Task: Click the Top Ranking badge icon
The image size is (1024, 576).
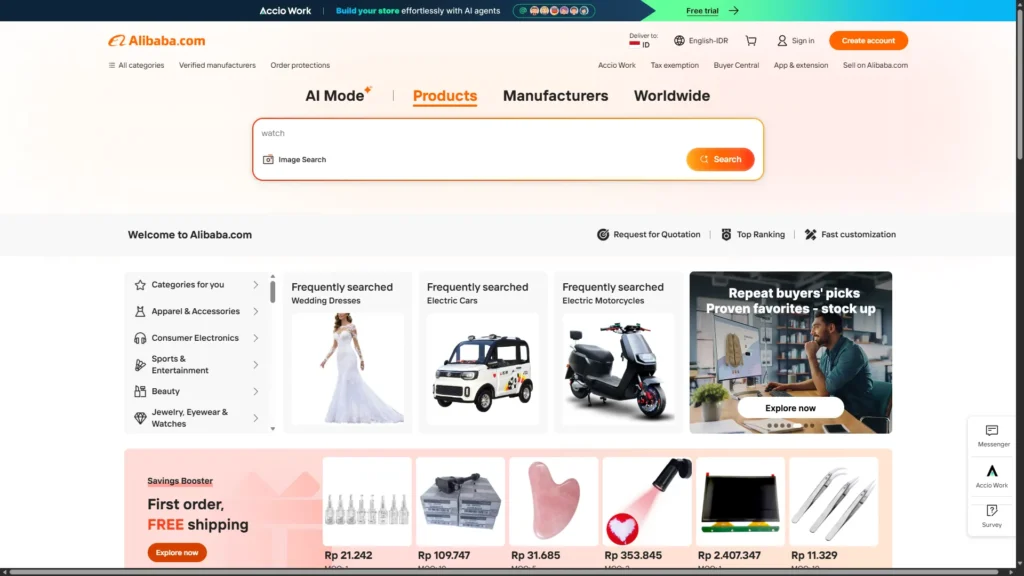Action: [726, 234]
